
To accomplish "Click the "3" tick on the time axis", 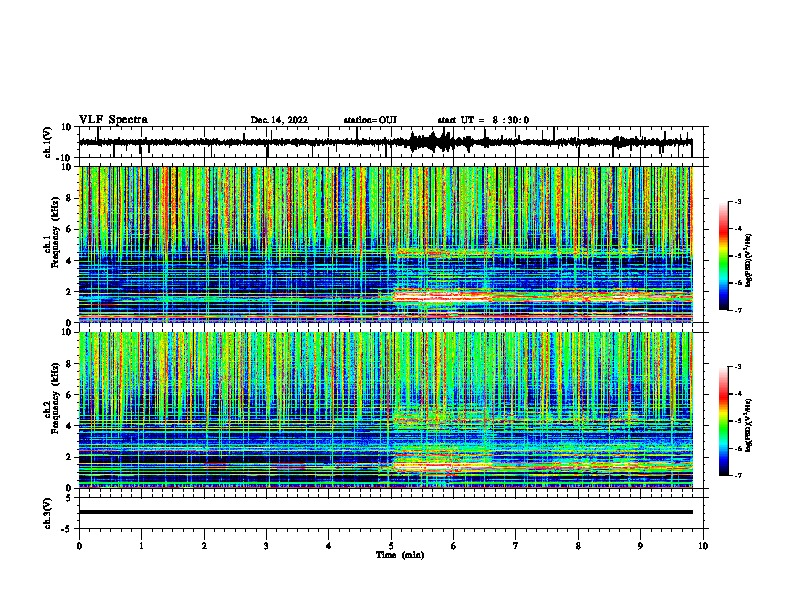I will tap(266, 546).
